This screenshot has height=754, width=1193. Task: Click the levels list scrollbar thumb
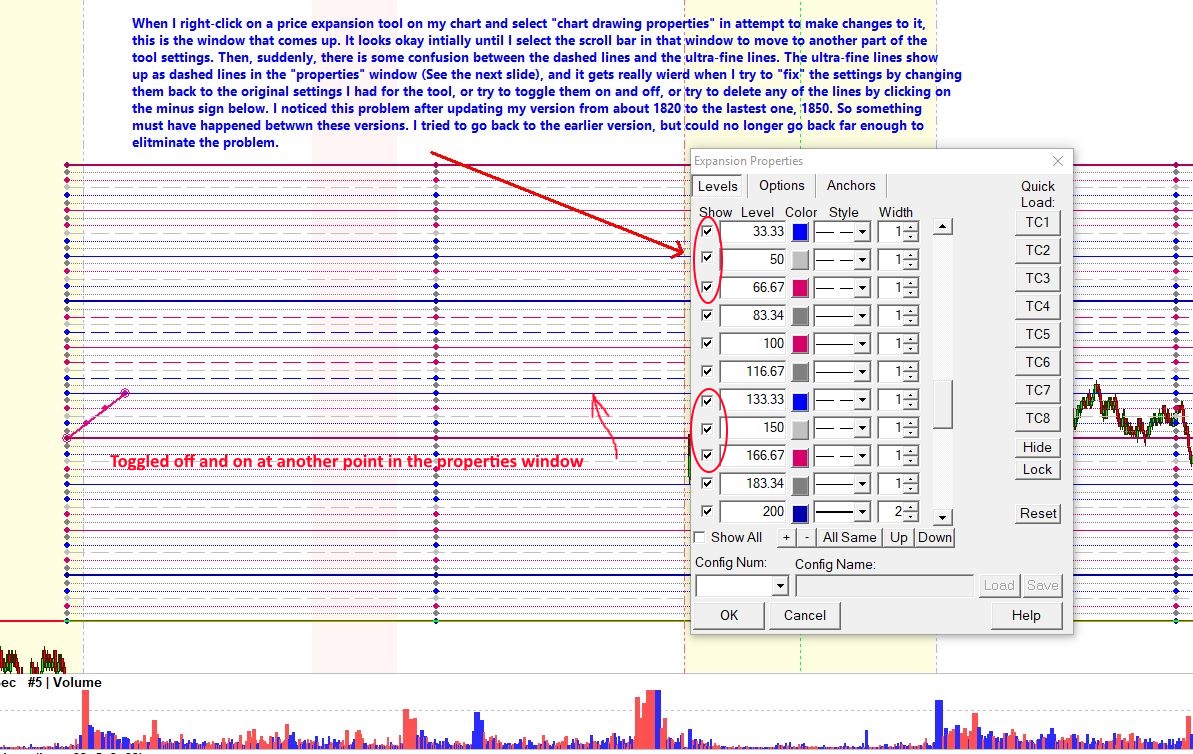click(942, 404)
